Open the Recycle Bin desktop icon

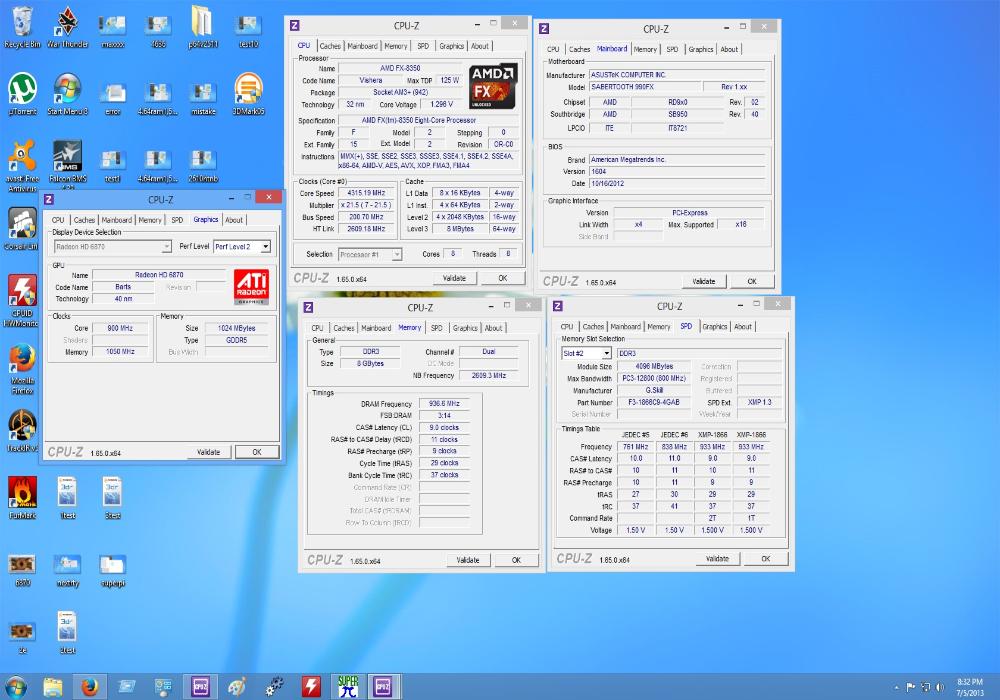point(22,27)
